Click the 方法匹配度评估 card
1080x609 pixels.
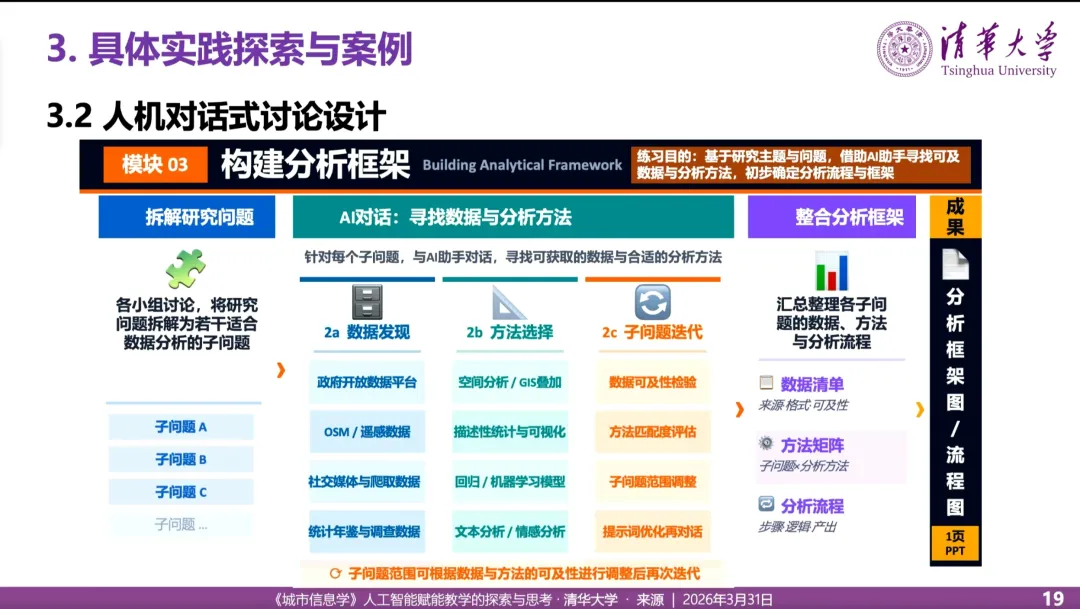652,432
